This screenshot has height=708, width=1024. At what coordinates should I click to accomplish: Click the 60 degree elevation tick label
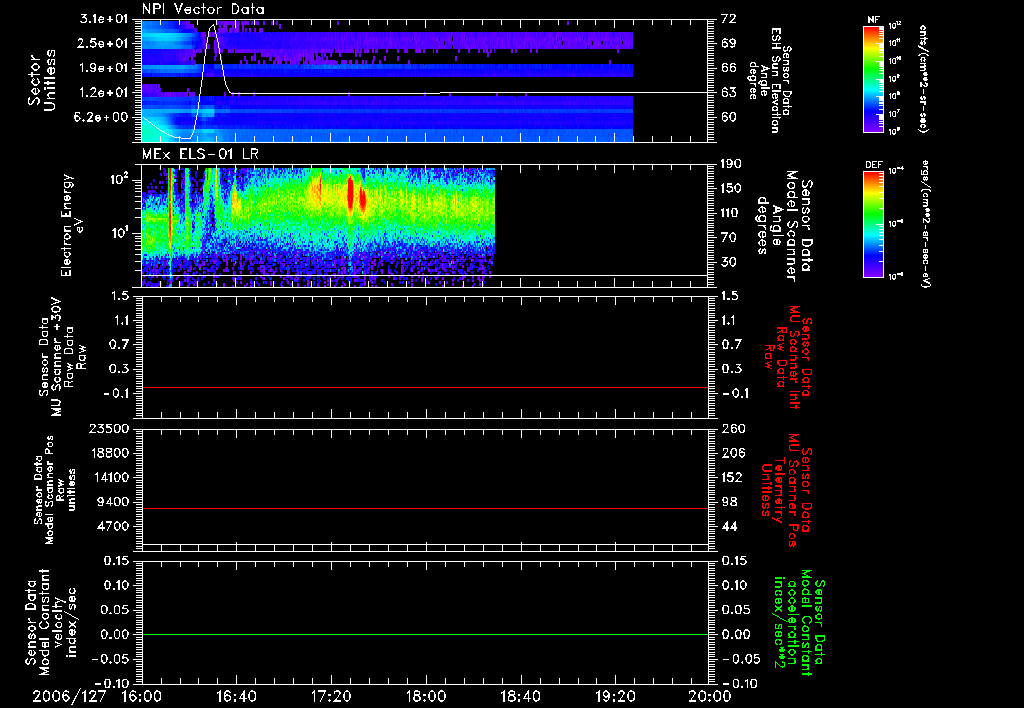coord(728,117)
